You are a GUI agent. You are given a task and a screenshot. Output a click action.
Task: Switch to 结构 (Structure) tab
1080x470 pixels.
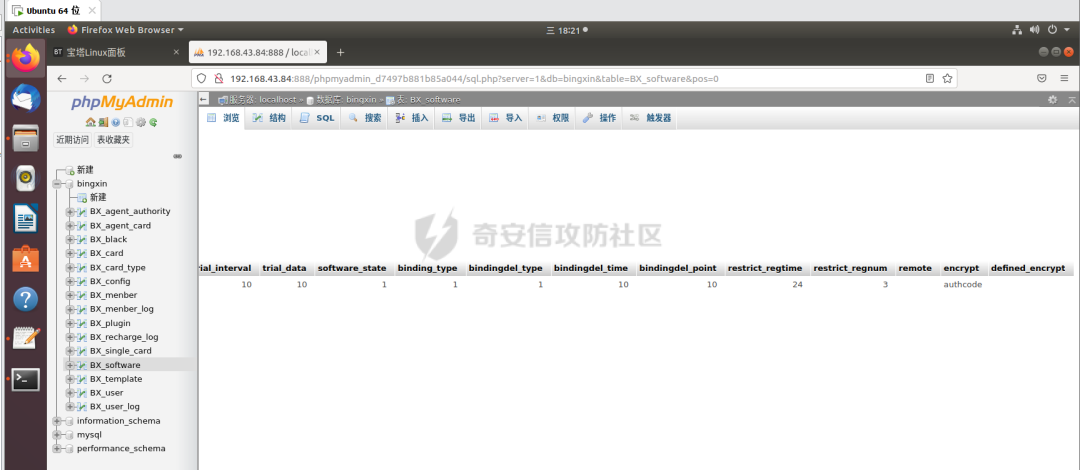(269, 118)
